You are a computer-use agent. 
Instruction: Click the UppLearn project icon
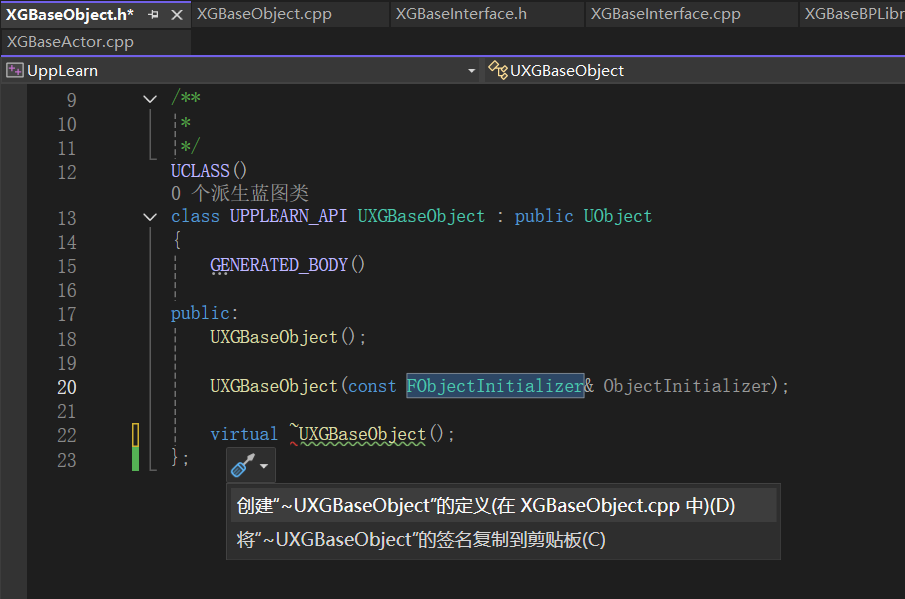click(x=14, y=70)
